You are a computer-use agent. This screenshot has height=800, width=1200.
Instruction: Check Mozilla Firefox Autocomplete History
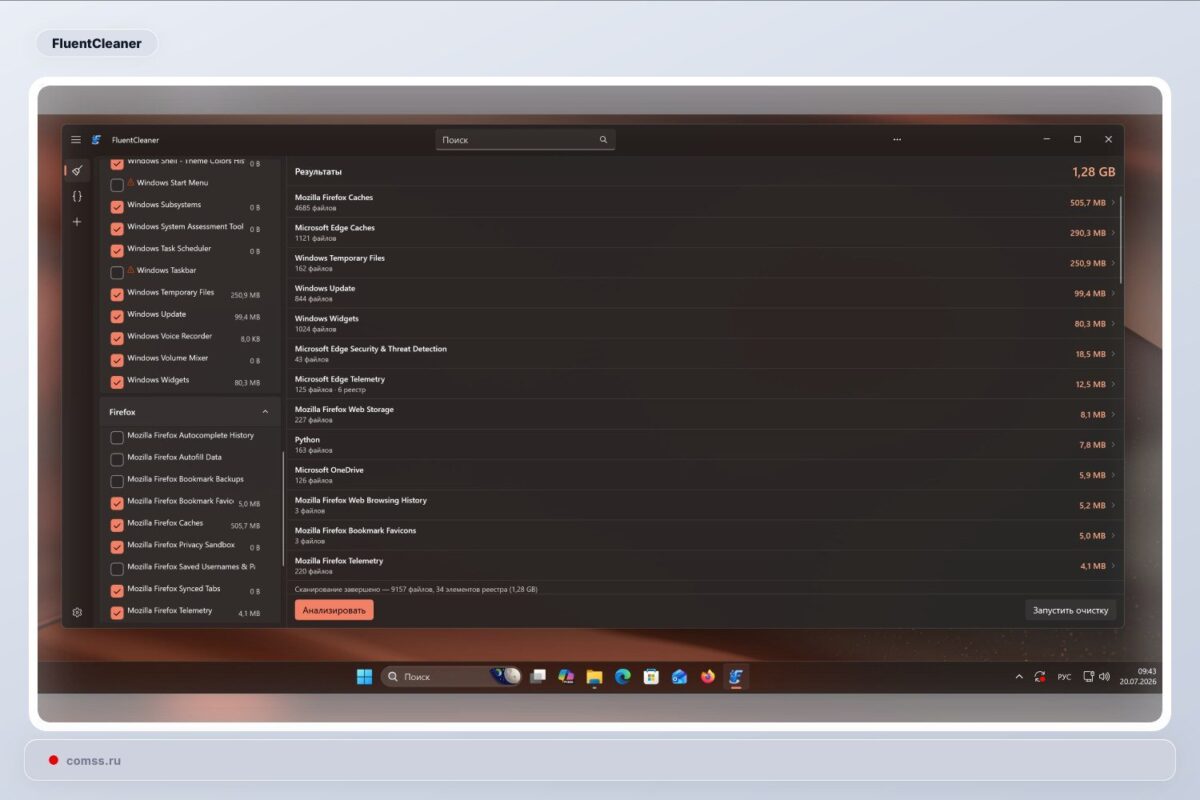(x=117, y=437)
